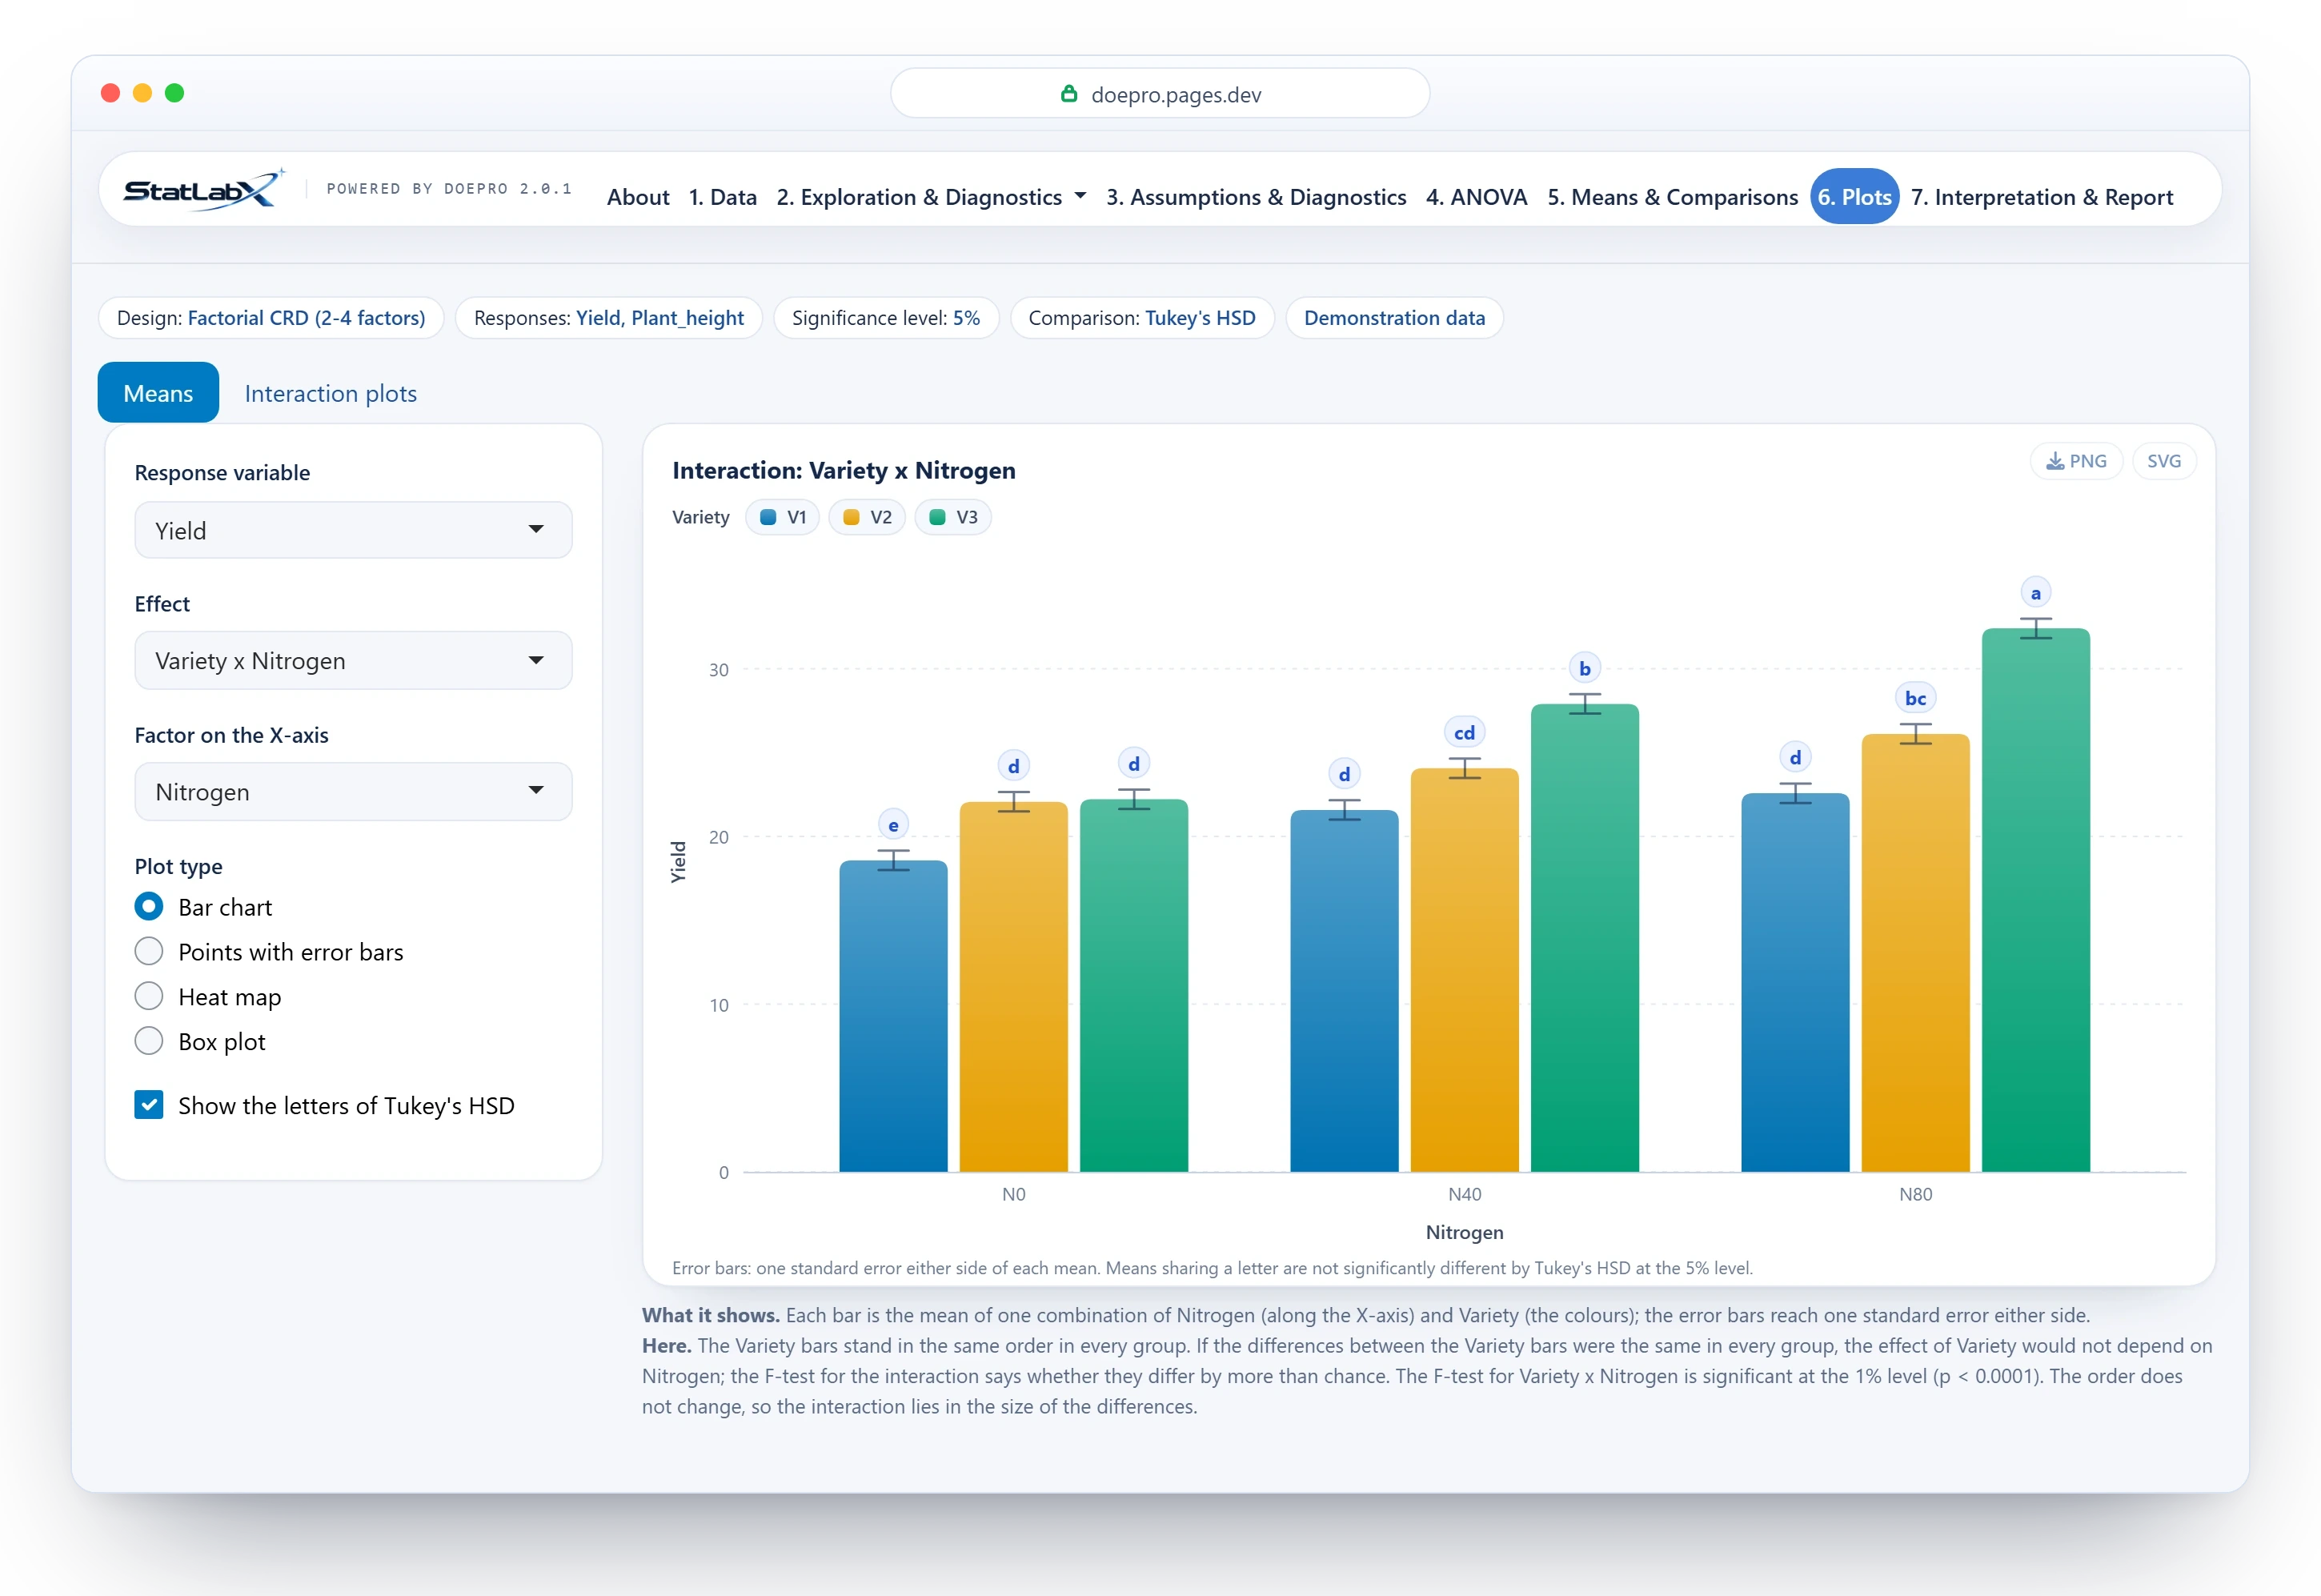This screenshot has width=2321, height=1596.
Task: Select Points with error bars option
Action: coord(149,951)
